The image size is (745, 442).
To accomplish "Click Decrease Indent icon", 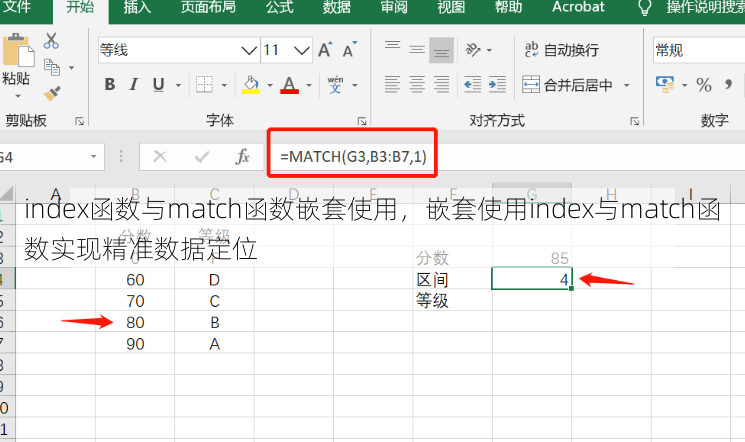I will [x=473, y=85].
